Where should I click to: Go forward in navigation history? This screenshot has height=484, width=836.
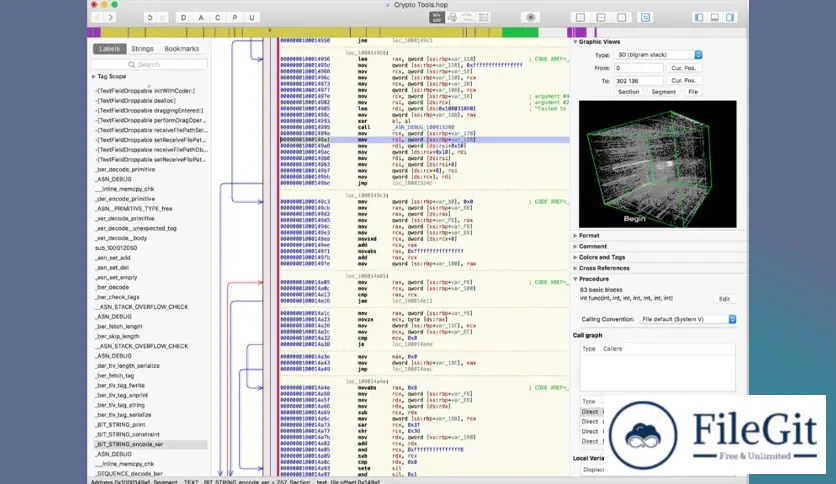point(111,18)
